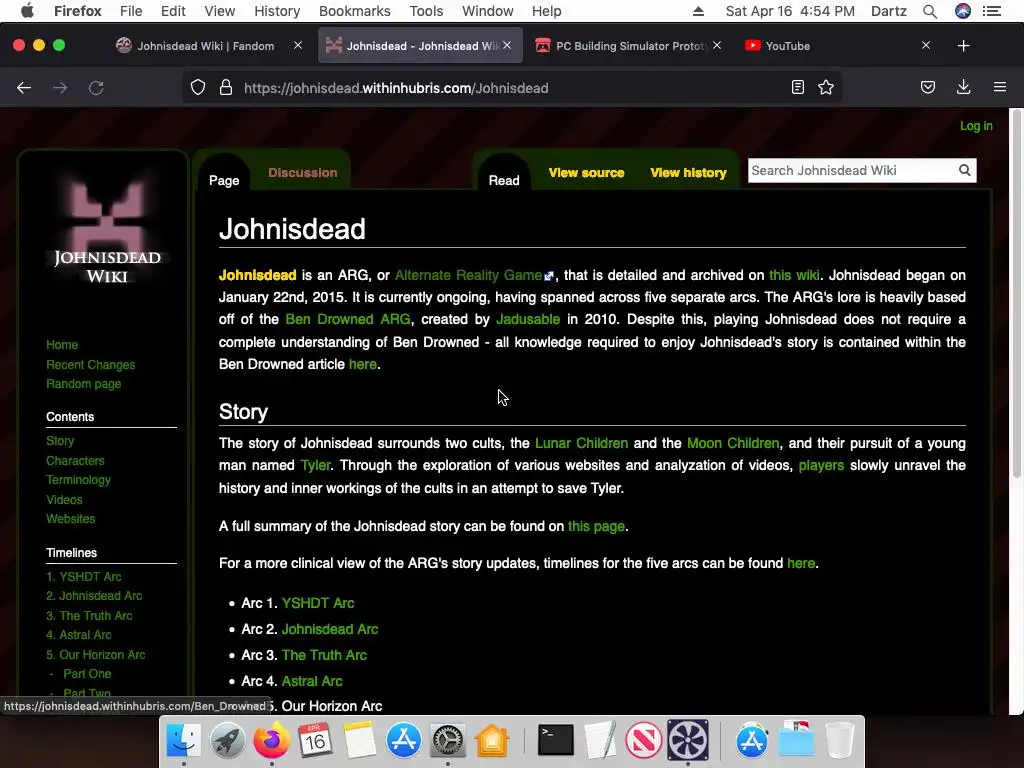Open Calendar from the Dock
Screen dimensions: 1024x768
pos(315,741)
